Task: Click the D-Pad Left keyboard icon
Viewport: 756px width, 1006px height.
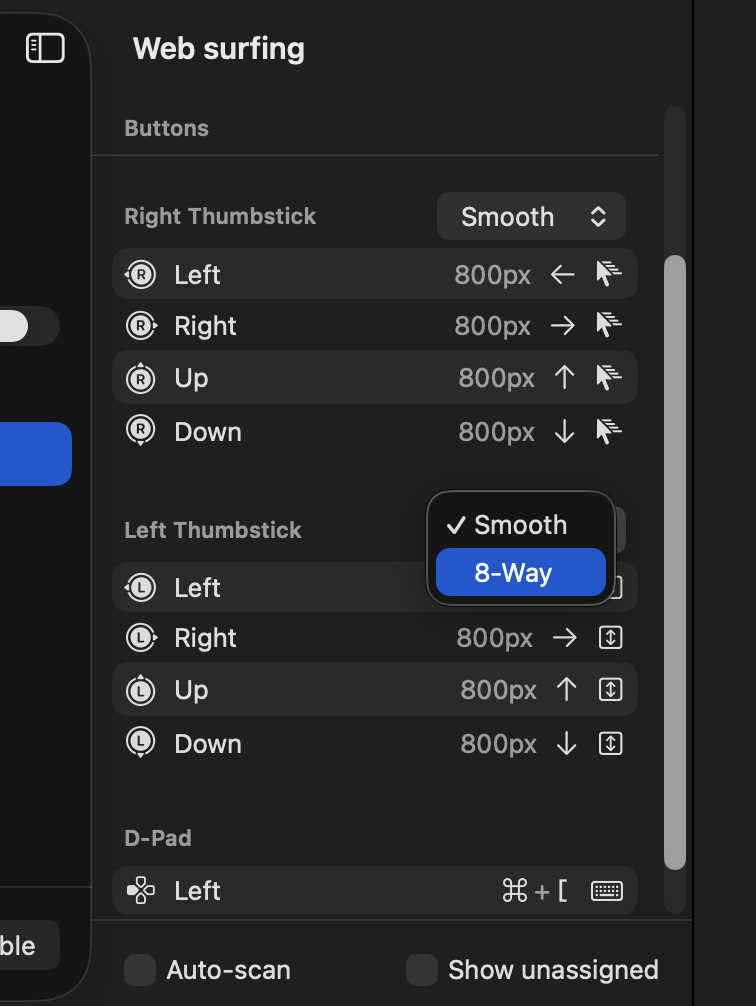Action: click(x=607, y=891)
